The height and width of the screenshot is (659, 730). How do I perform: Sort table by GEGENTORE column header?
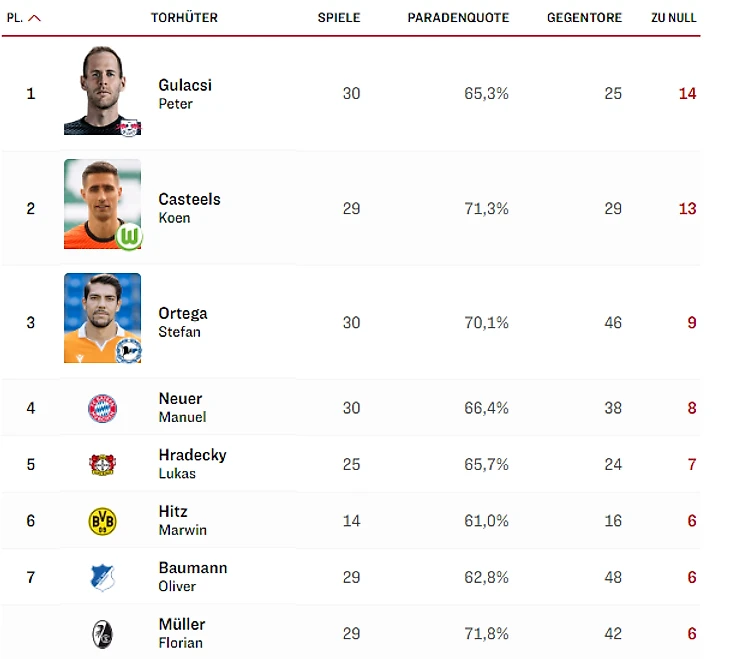point(584,18)
